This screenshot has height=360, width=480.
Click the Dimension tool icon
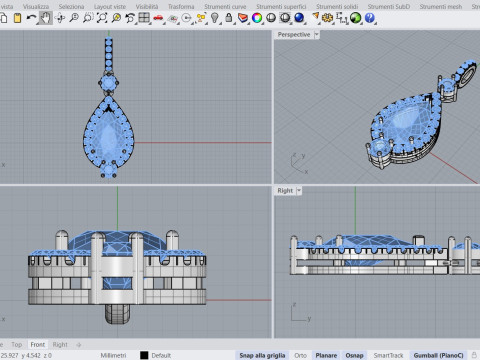342,18
